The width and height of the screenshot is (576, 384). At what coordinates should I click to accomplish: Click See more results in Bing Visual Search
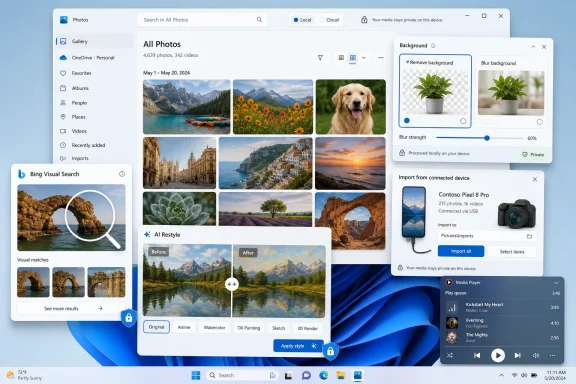[x=71, y=309]
